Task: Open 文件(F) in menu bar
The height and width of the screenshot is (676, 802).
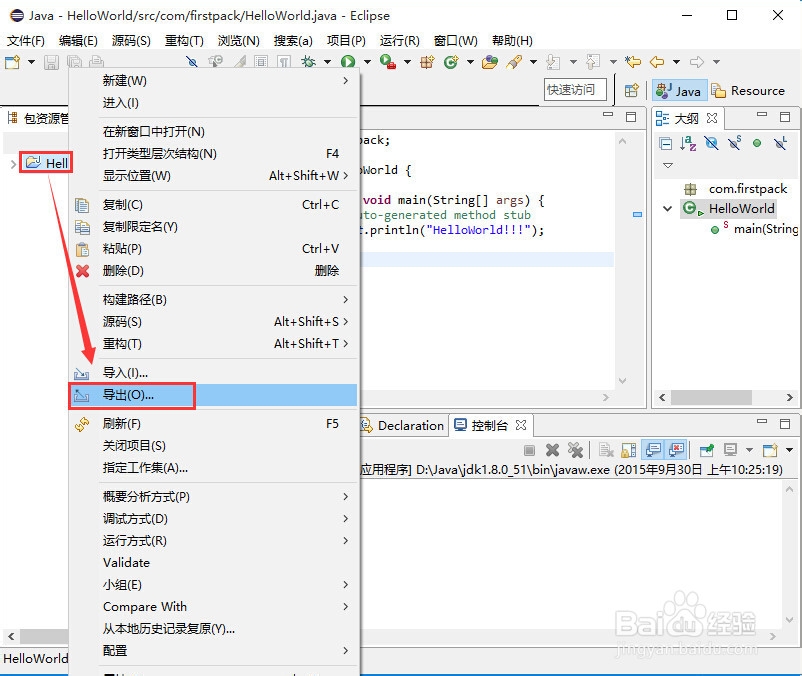Action: pyautogui.click(x=26, y=40)
